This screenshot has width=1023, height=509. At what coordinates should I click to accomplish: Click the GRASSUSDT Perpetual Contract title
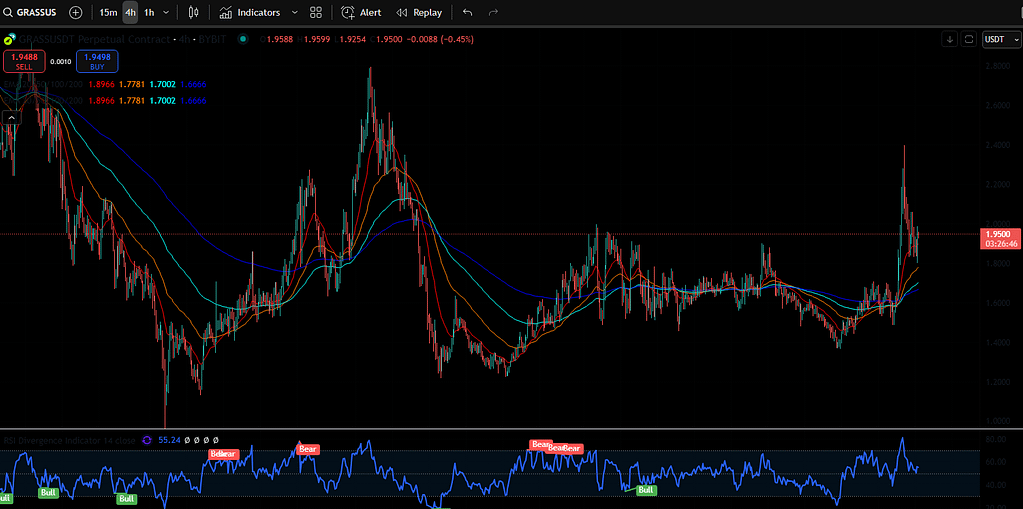(x=94, y=39)
